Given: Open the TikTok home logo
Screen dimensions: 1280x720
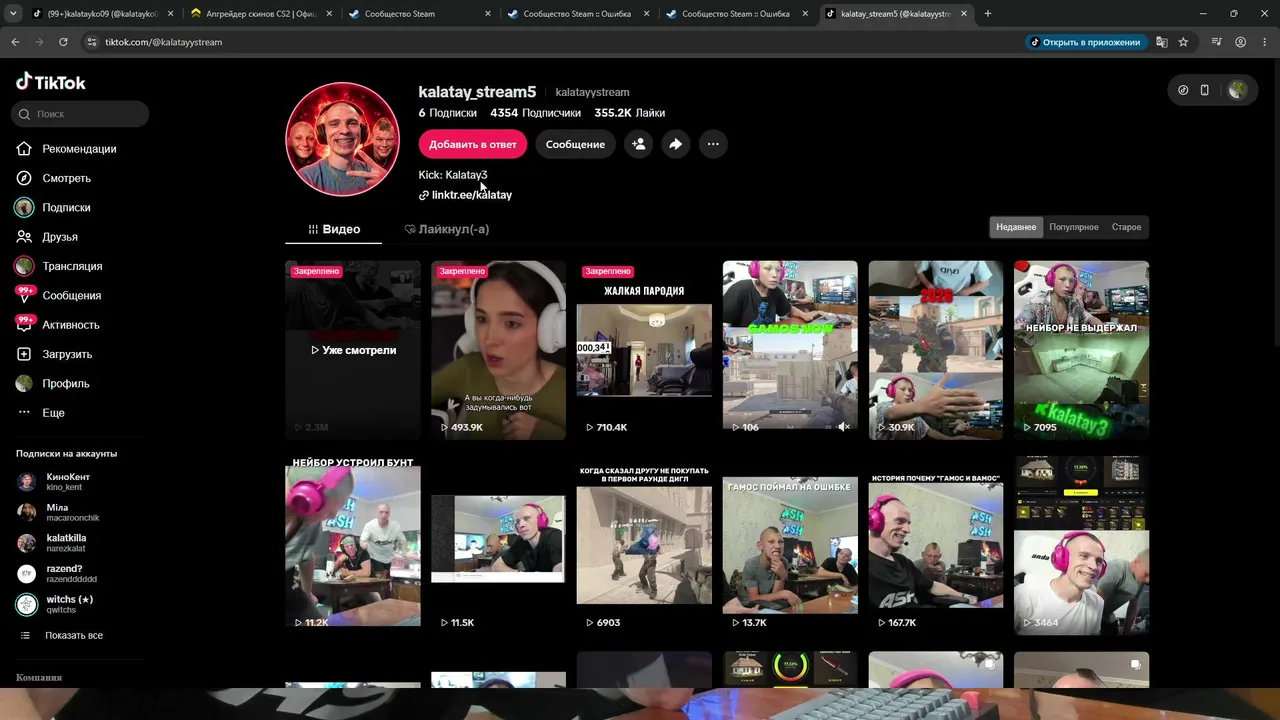Looking at the screenshot, I should click(x=50, y=82).
